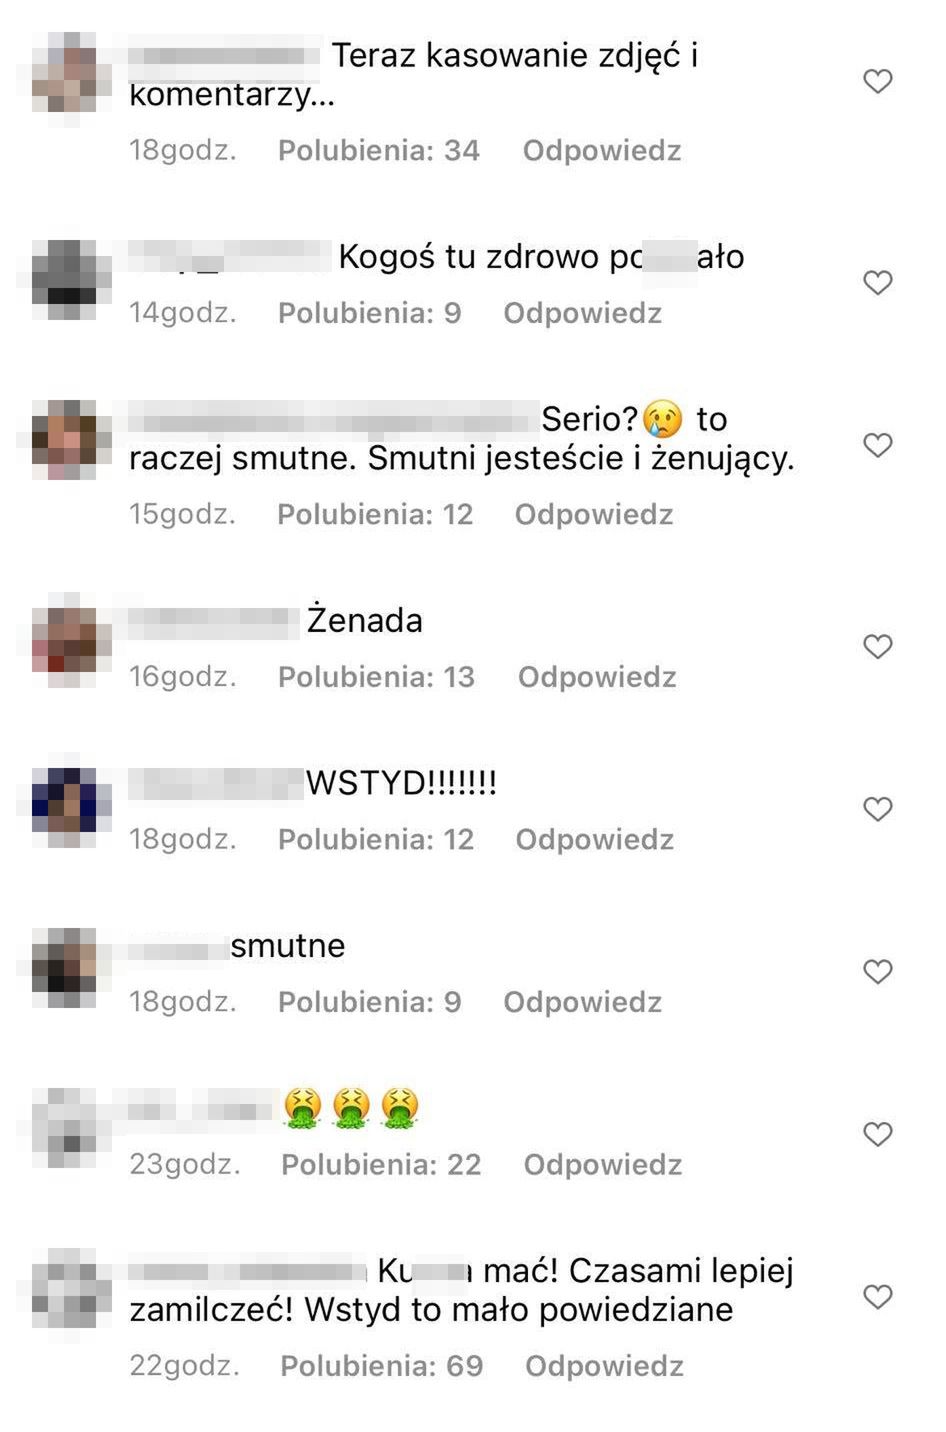Like the 'Serio? to raczej smutne' comment
Screen dimensions: 946x1432
point(877,445)
